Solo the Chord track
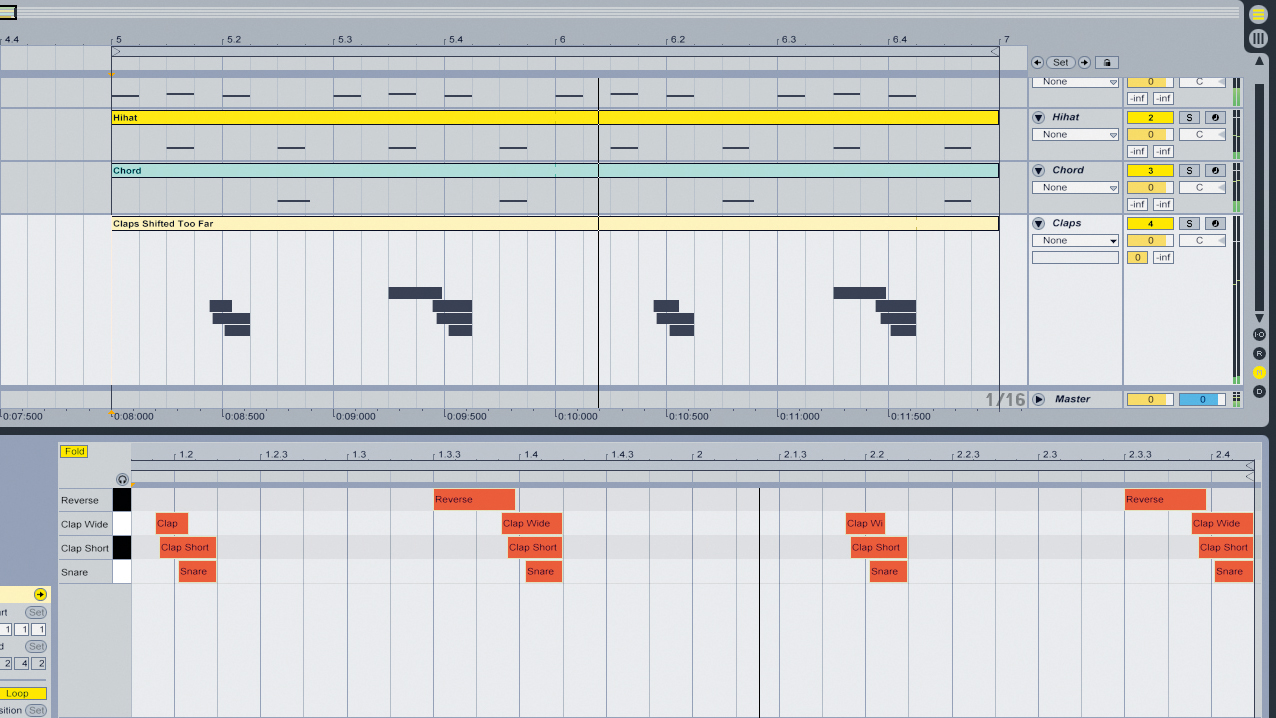The image size is (1276, 718). point(1190,170)
